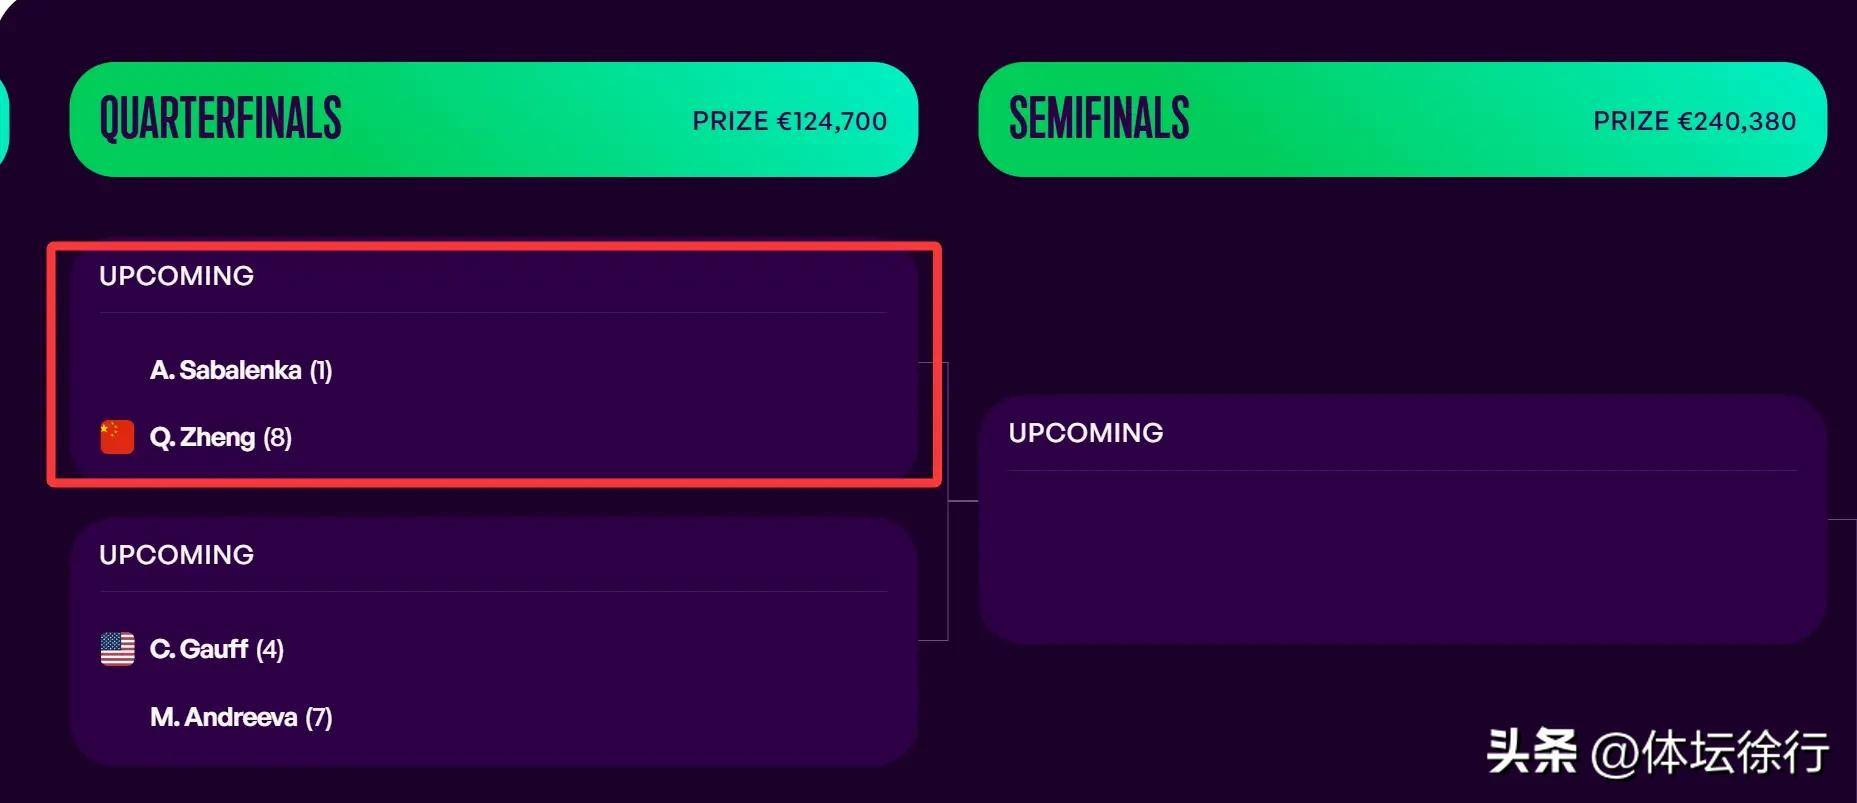Click UPCOMING label above C. Gauff

click(x=177, y=555)
